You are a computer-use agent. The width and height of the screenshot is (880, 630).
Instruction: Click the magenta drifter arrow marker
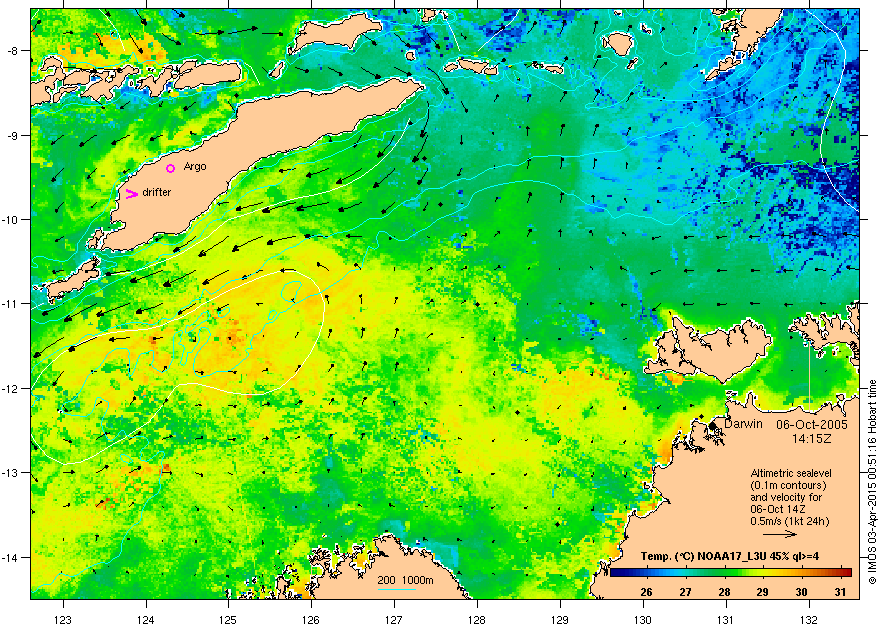point(131,194)
